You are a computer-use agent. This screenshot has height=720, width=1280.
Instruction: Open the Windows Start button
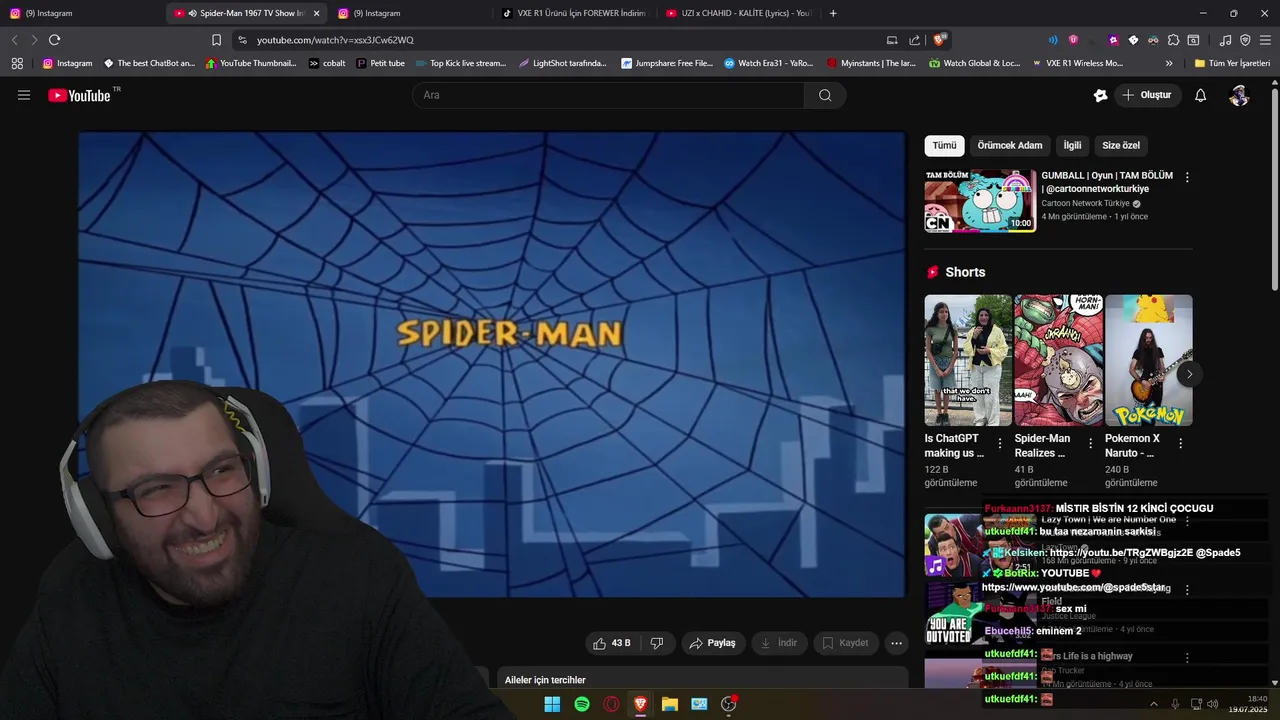552,704
